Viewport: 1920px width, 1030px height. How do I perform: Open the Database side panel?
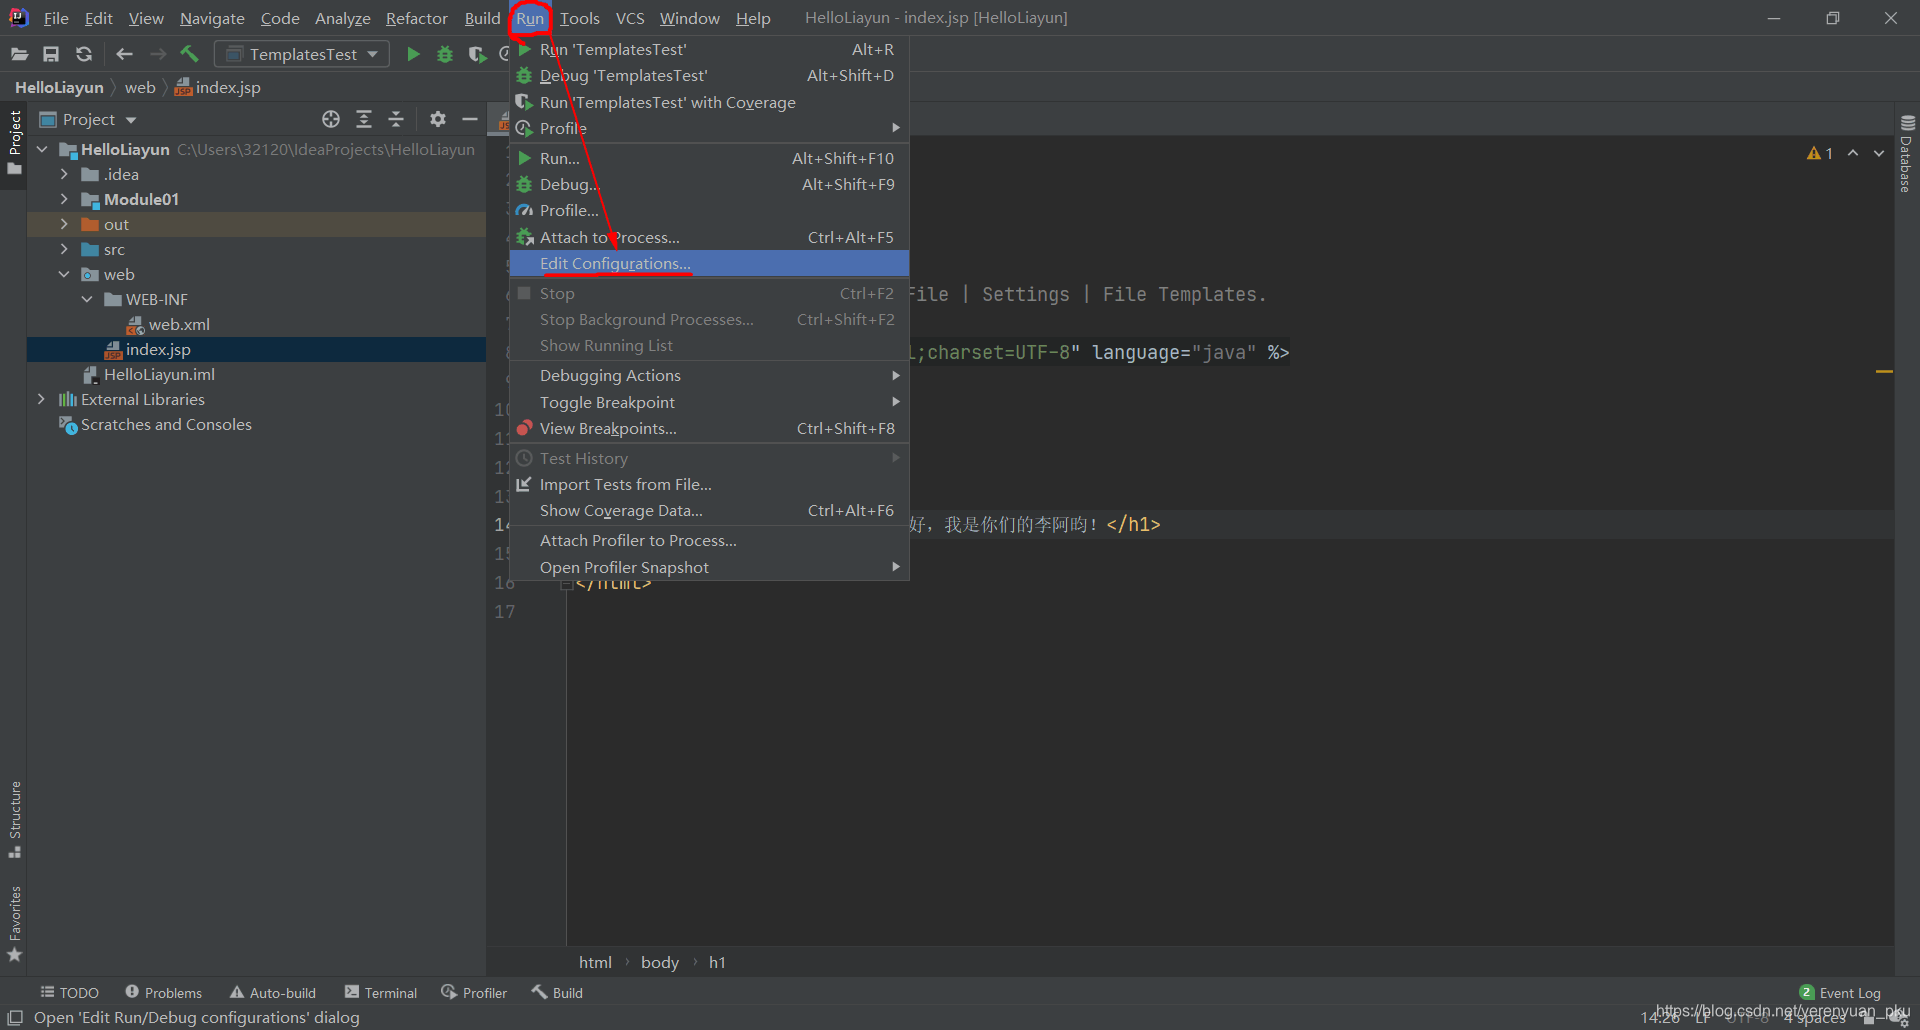[1907, 153]
